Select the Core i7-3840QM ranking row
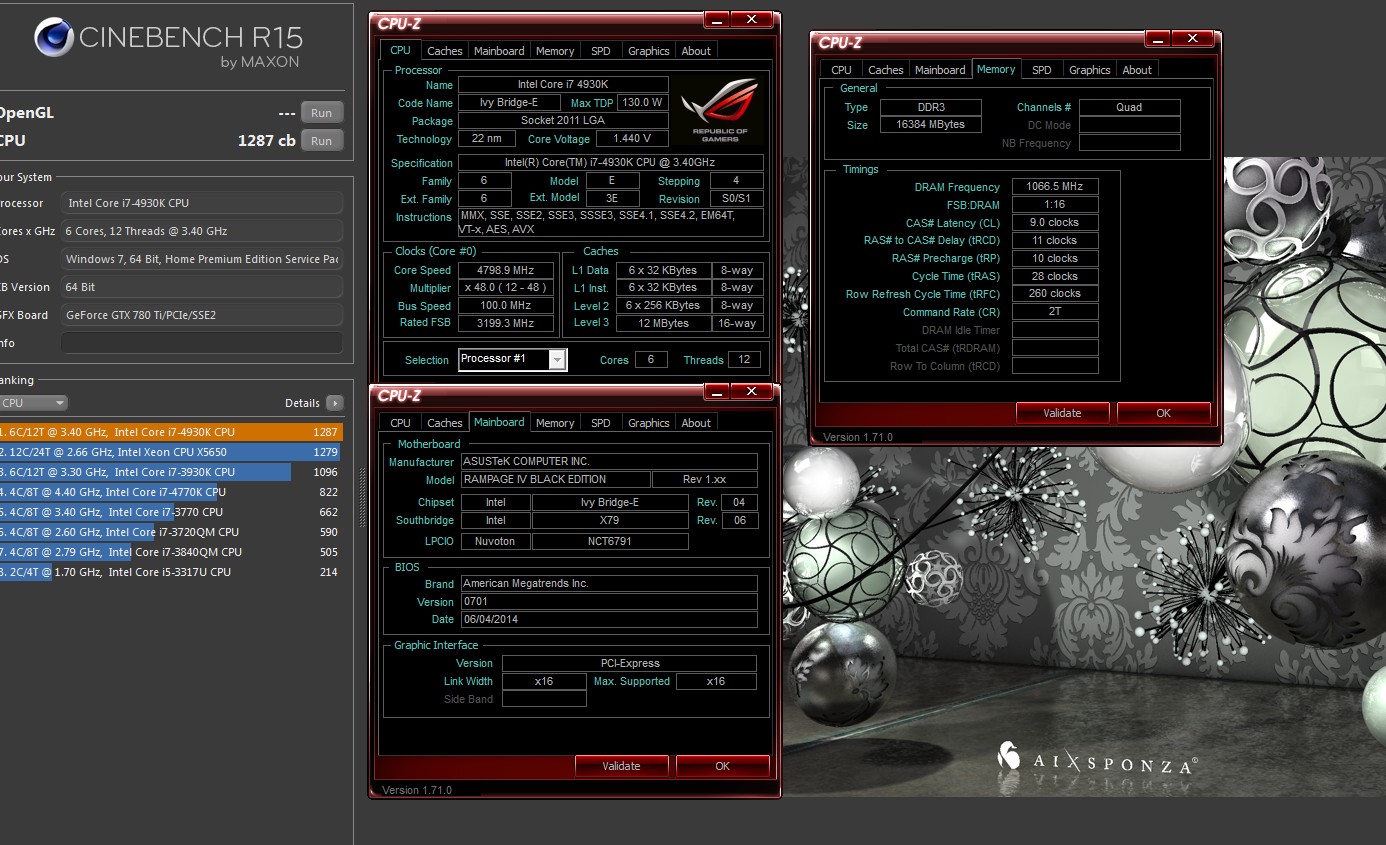The height and width of the screenshot is (845, 1386). pyautogui.click(x=171, y=552)
